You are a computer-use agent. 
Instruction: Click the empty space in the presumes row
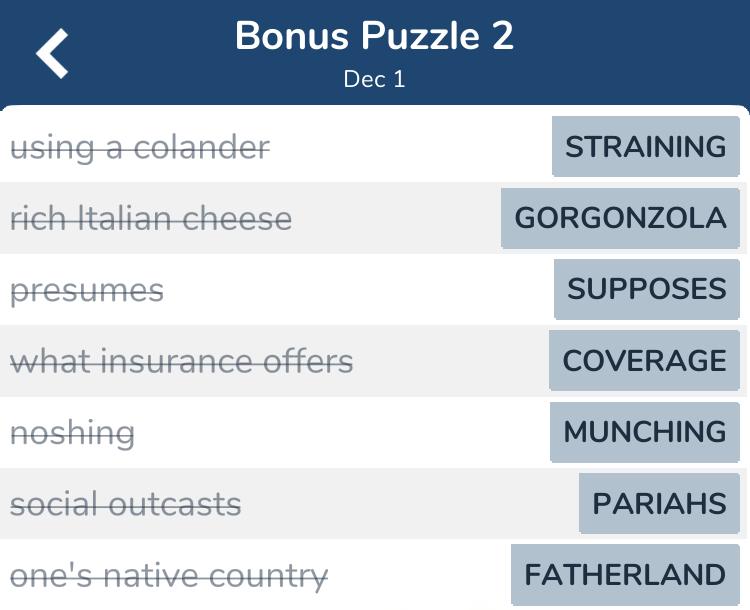coord(359,289)
